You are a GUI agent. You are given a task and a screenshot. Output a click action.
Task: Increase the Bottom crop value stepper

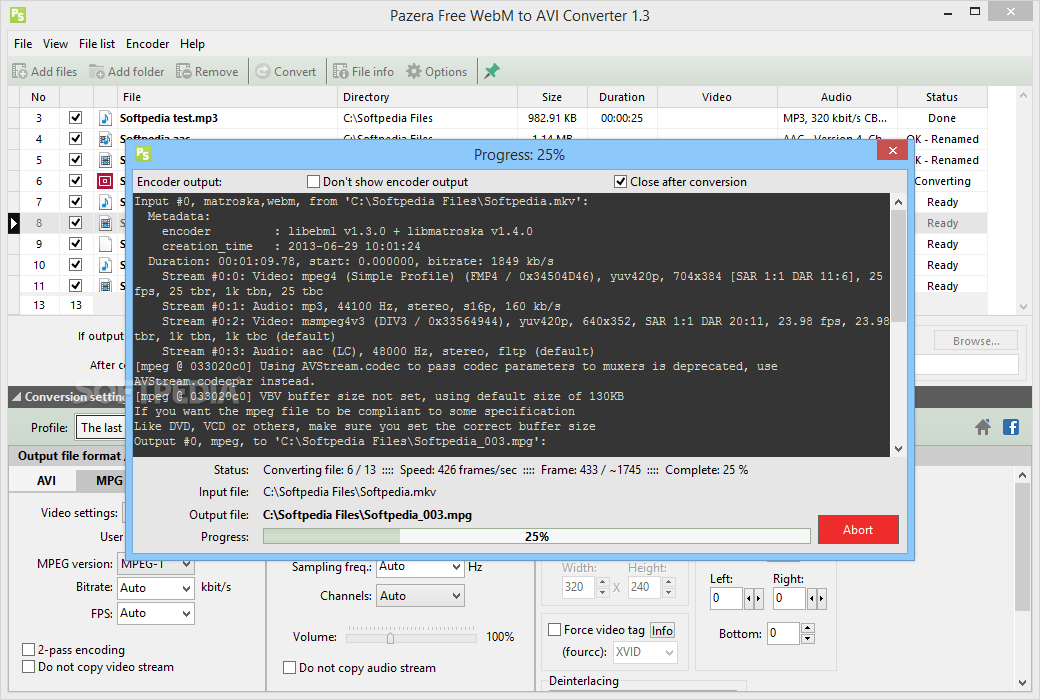click(x=807, y=628)
